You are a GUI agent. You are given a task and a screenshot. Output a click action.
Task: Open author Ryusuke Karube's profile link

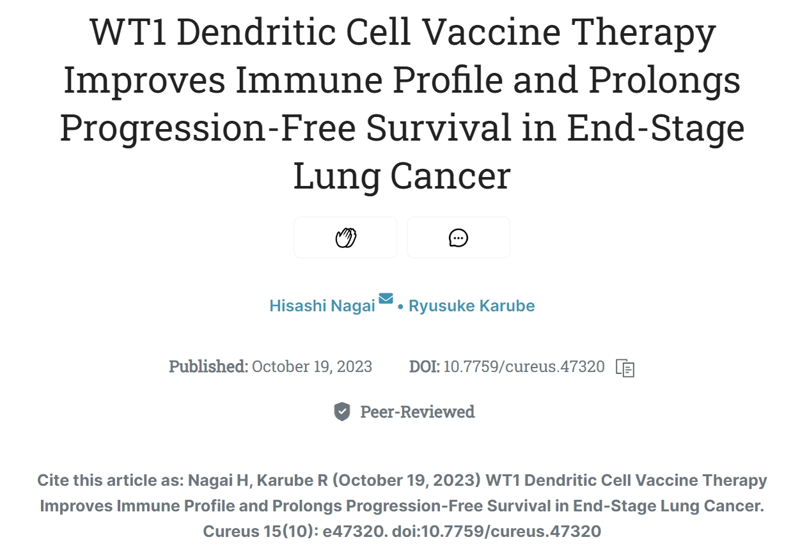(471, 306)
